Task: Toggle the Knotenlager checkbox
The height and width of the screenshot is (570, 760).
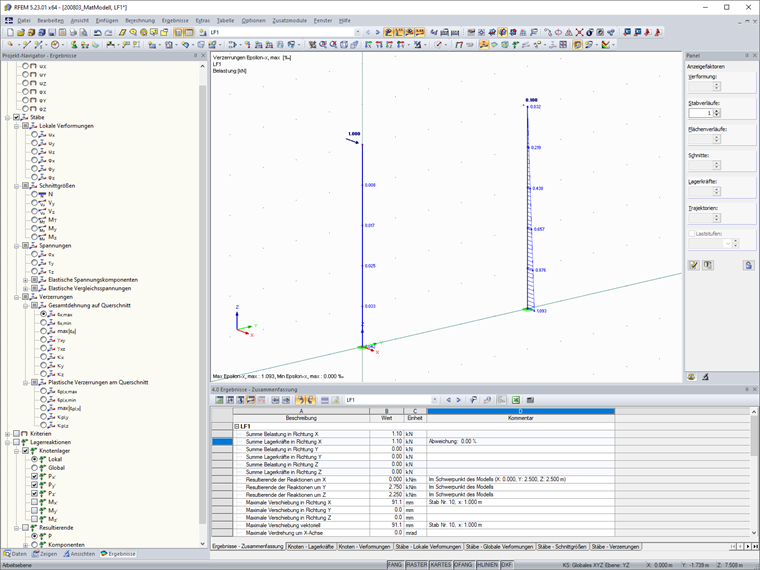Action: [26, 451]
